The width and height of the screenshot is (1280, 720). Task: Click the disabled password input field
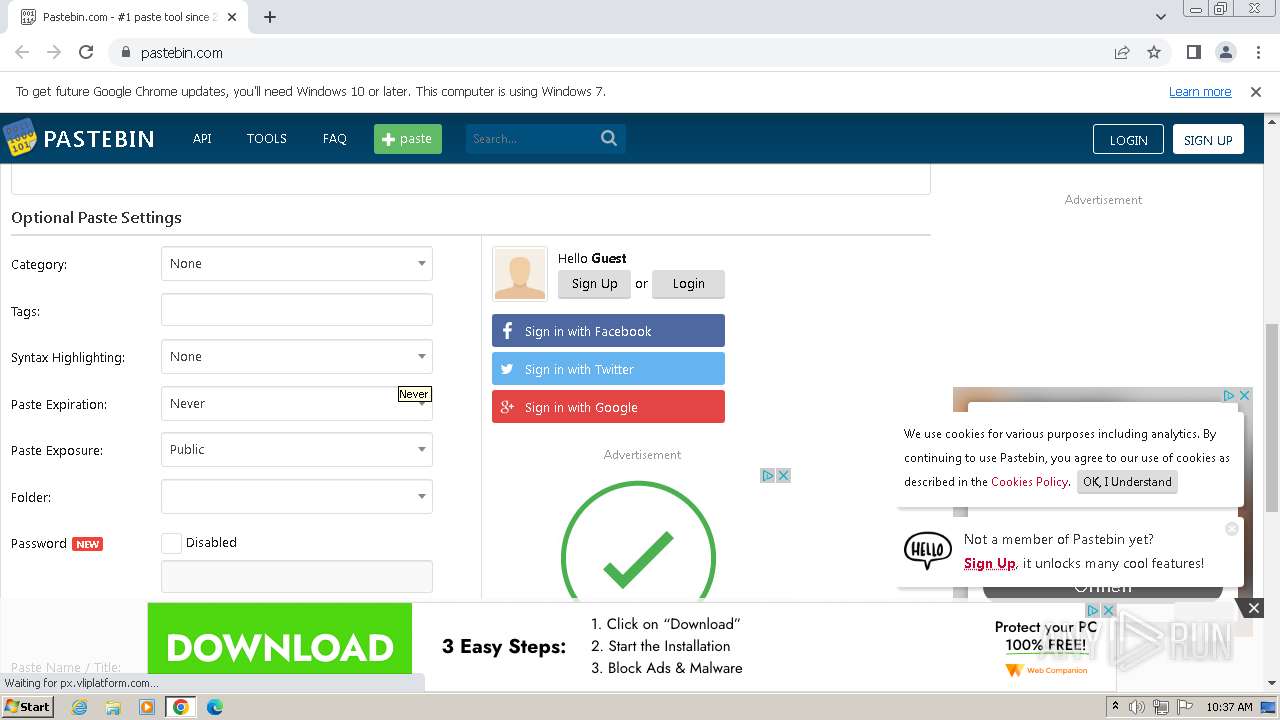pyautogui.click(x=297, y=577)
